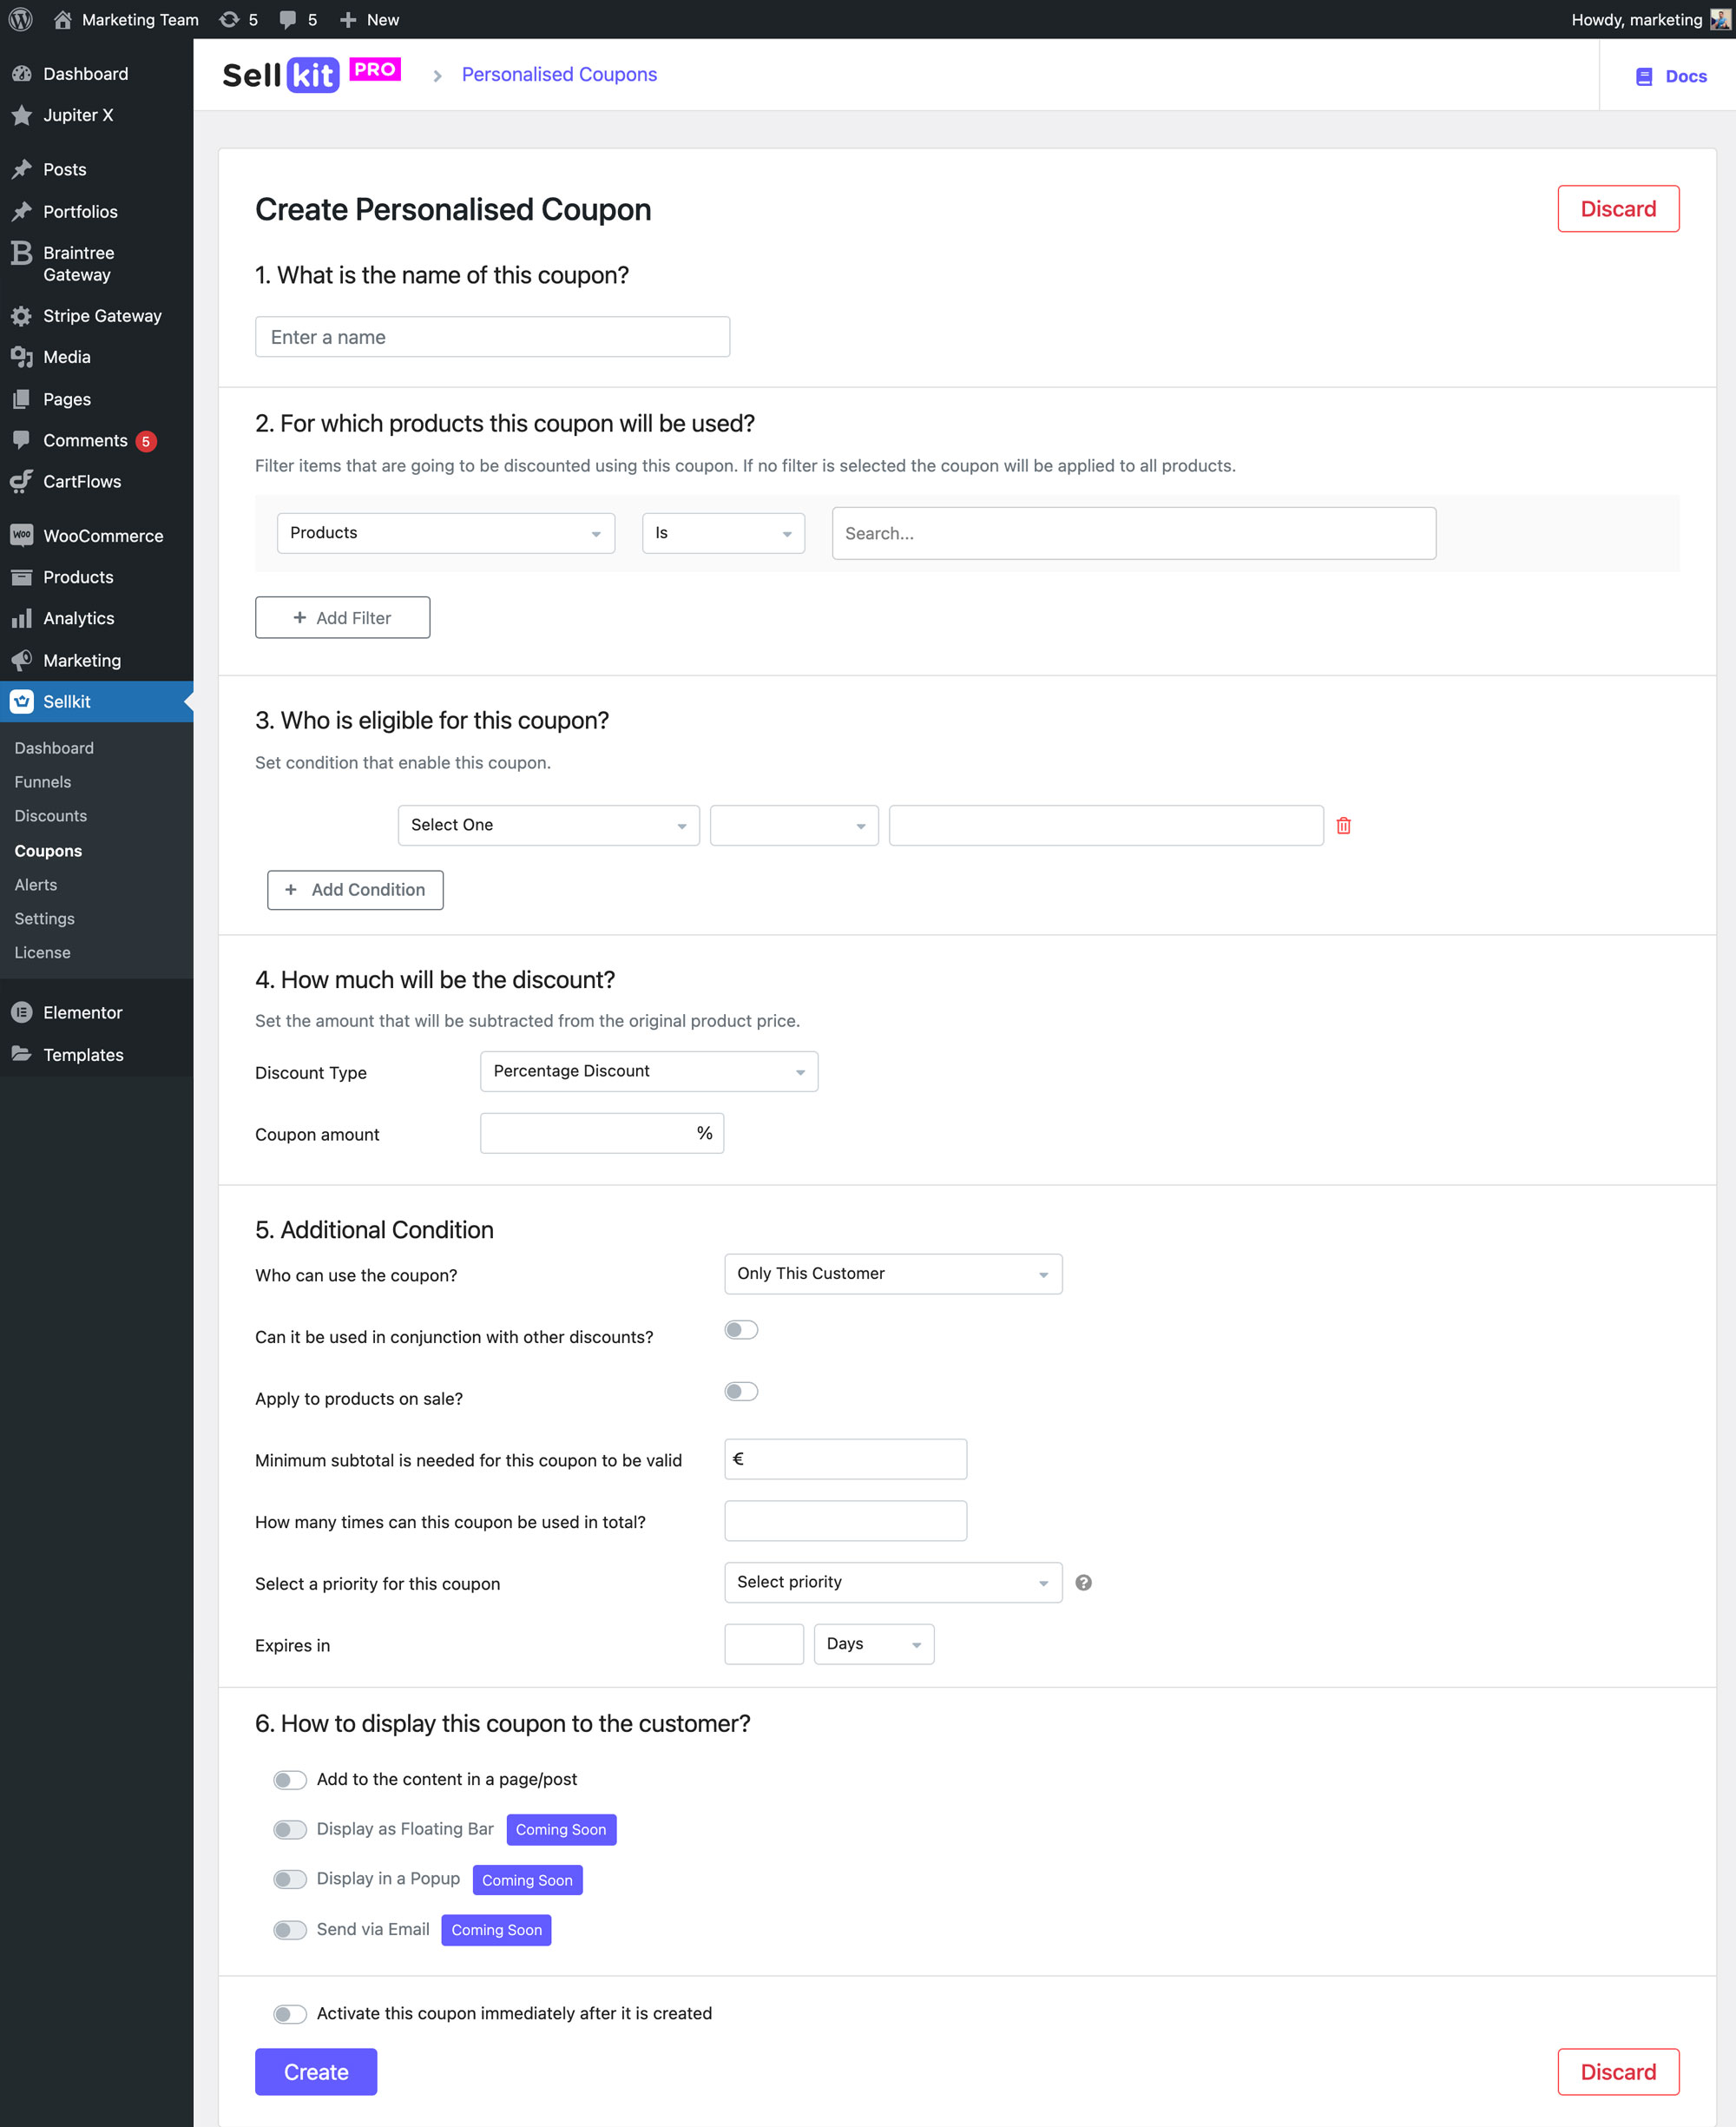Click the Add Filter button
Viewport: 1736px width, 2127px height.
pyautogui.click(x=342, y=617)
